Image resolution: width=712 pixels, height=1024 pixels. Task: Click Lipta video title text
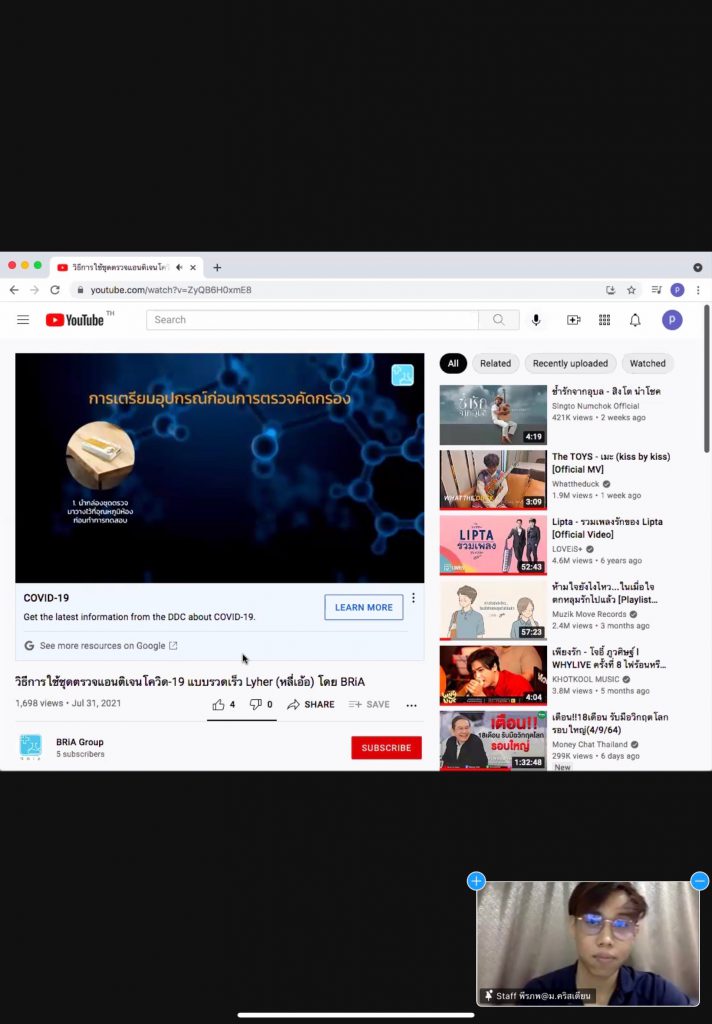[x=607, y=528]
